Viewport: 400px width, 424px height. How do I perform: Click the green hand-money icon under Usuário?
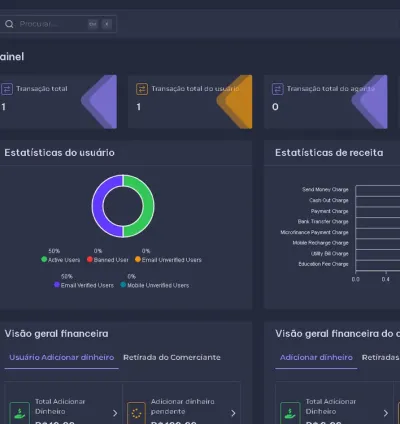click(x=20, y=413)
